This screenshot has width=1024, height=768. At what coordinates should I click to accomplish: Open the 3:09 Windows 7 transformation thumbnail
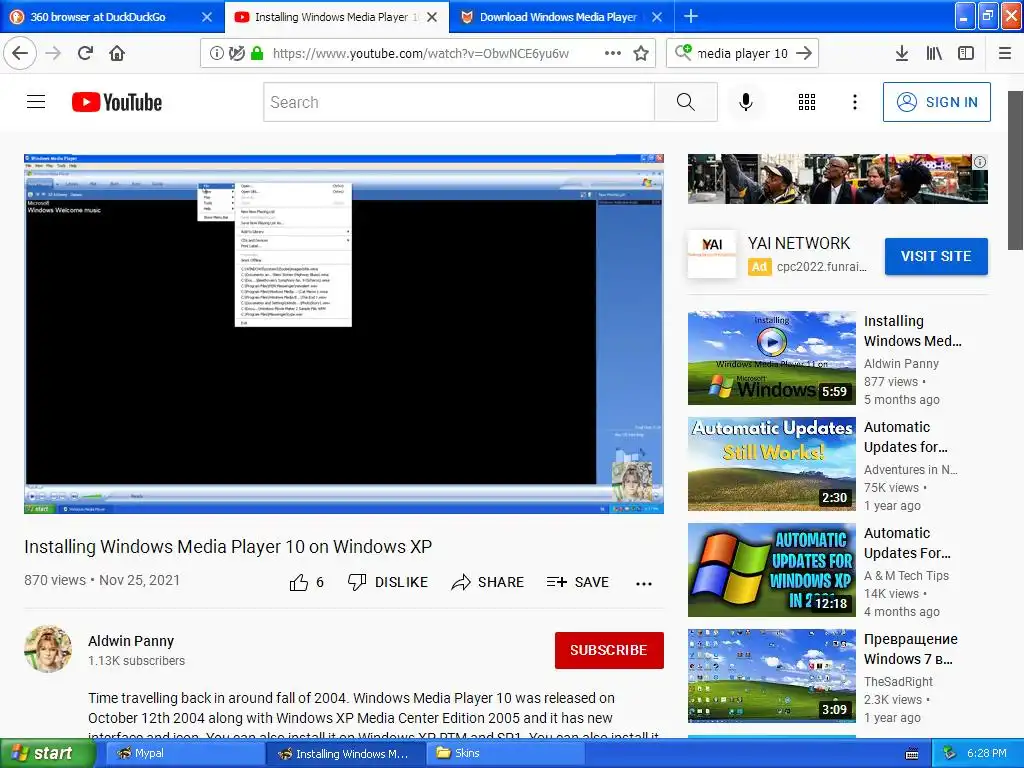pos(771,676)
